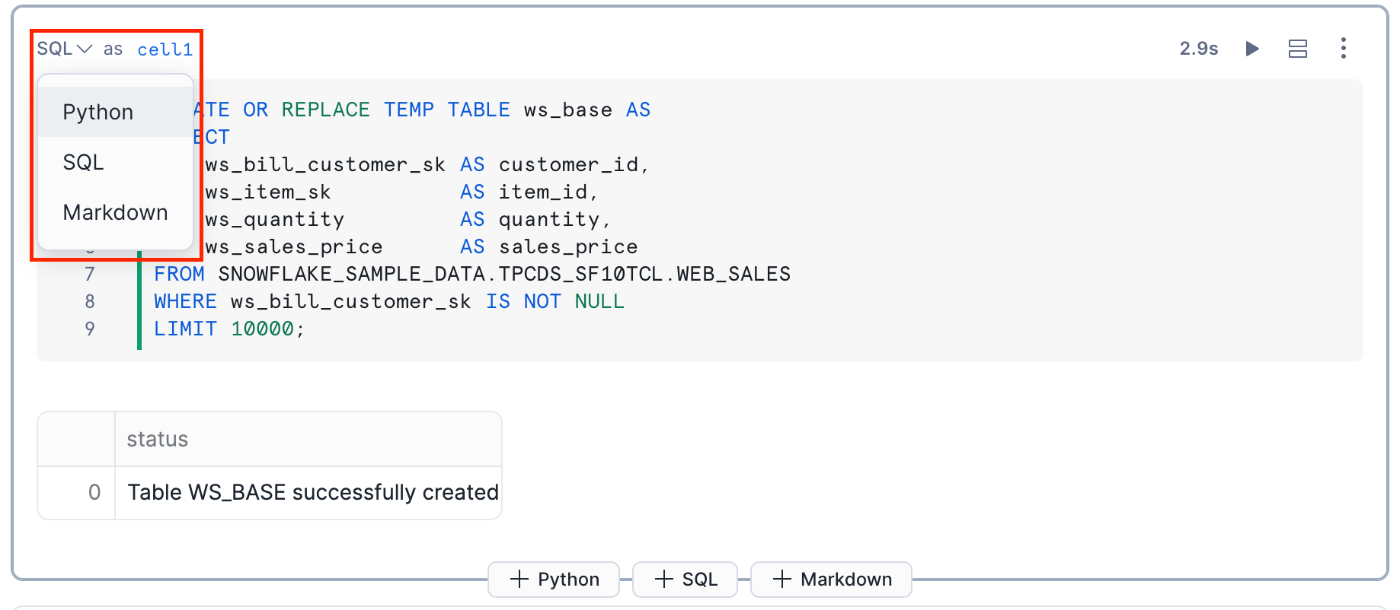Click the 2.9s execution time label
Image resolution: width=1400 pixels, height=610 pixels.
pyautogui.click(x=1199, y=48)
